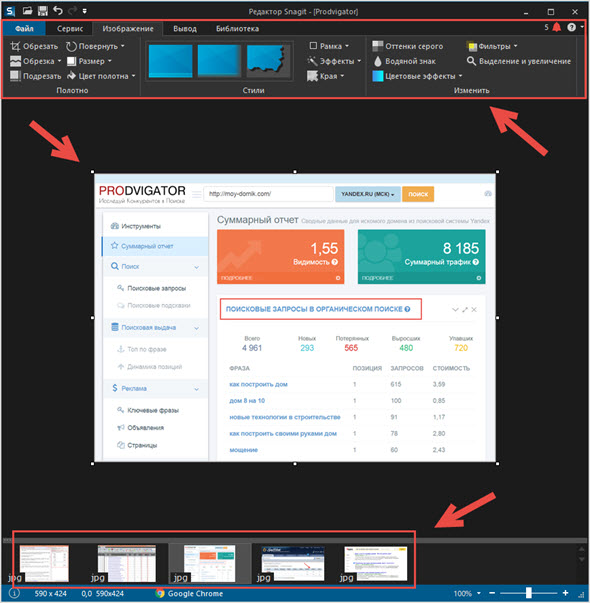Apply the first blue style thumbnail

click(x=170, y=61)
